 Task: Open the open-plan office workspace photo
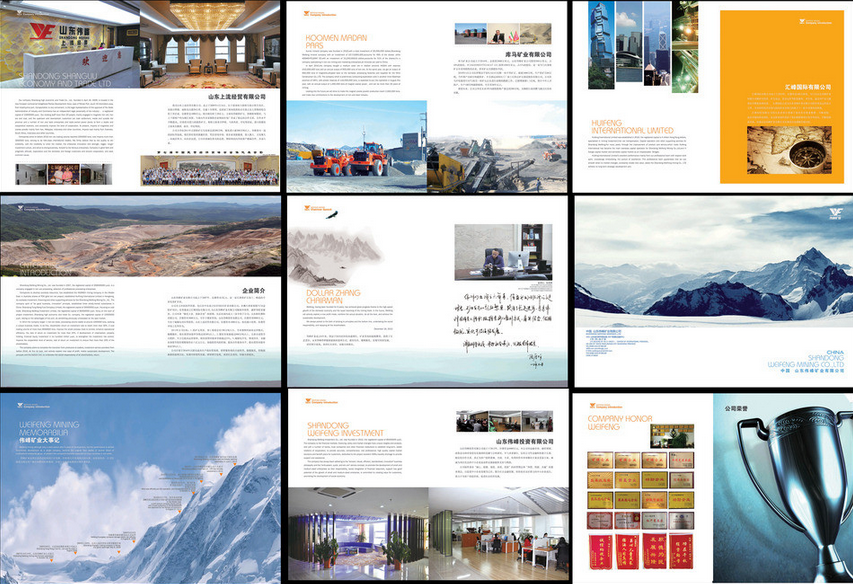pyautogui.click(x=499, y=534)
